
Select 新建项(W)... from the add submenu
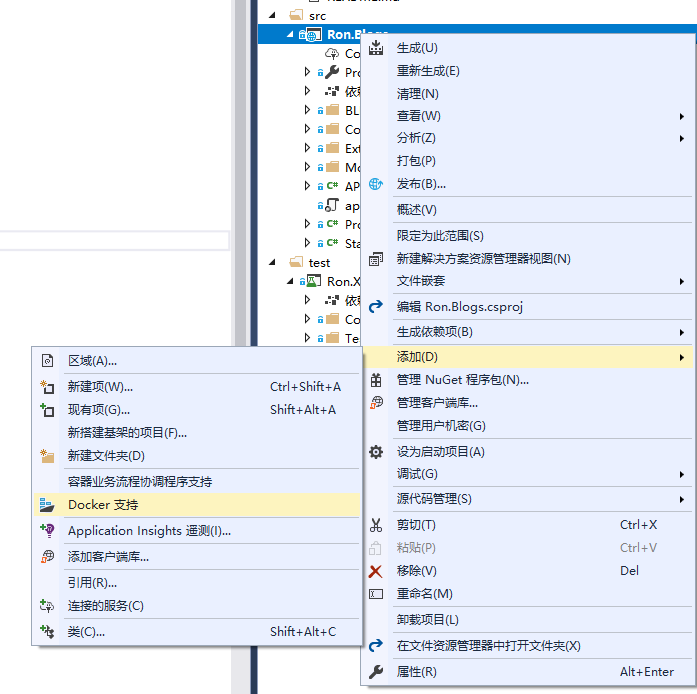pyautogui.click(x=100, y=387)
